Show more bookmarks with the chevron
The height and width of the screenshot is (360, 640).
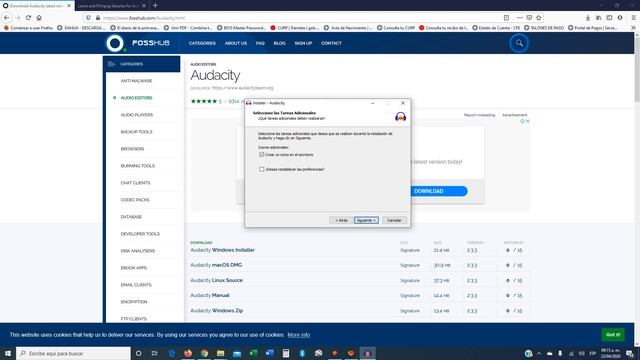[633, 28]
